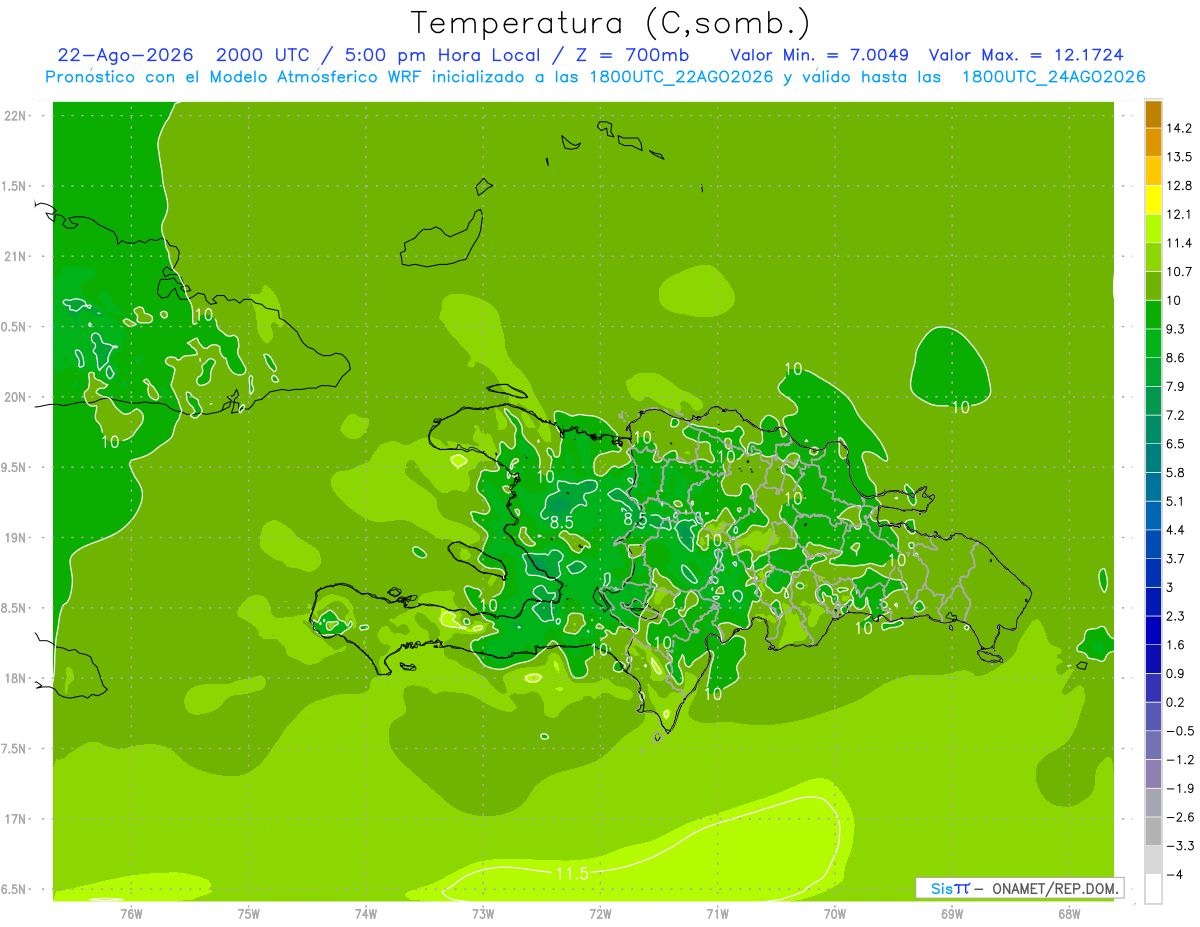Select the pressure level 'Z = 700mb'
This screenshot has width=1200, height=927.
click(x=632, y=55)
